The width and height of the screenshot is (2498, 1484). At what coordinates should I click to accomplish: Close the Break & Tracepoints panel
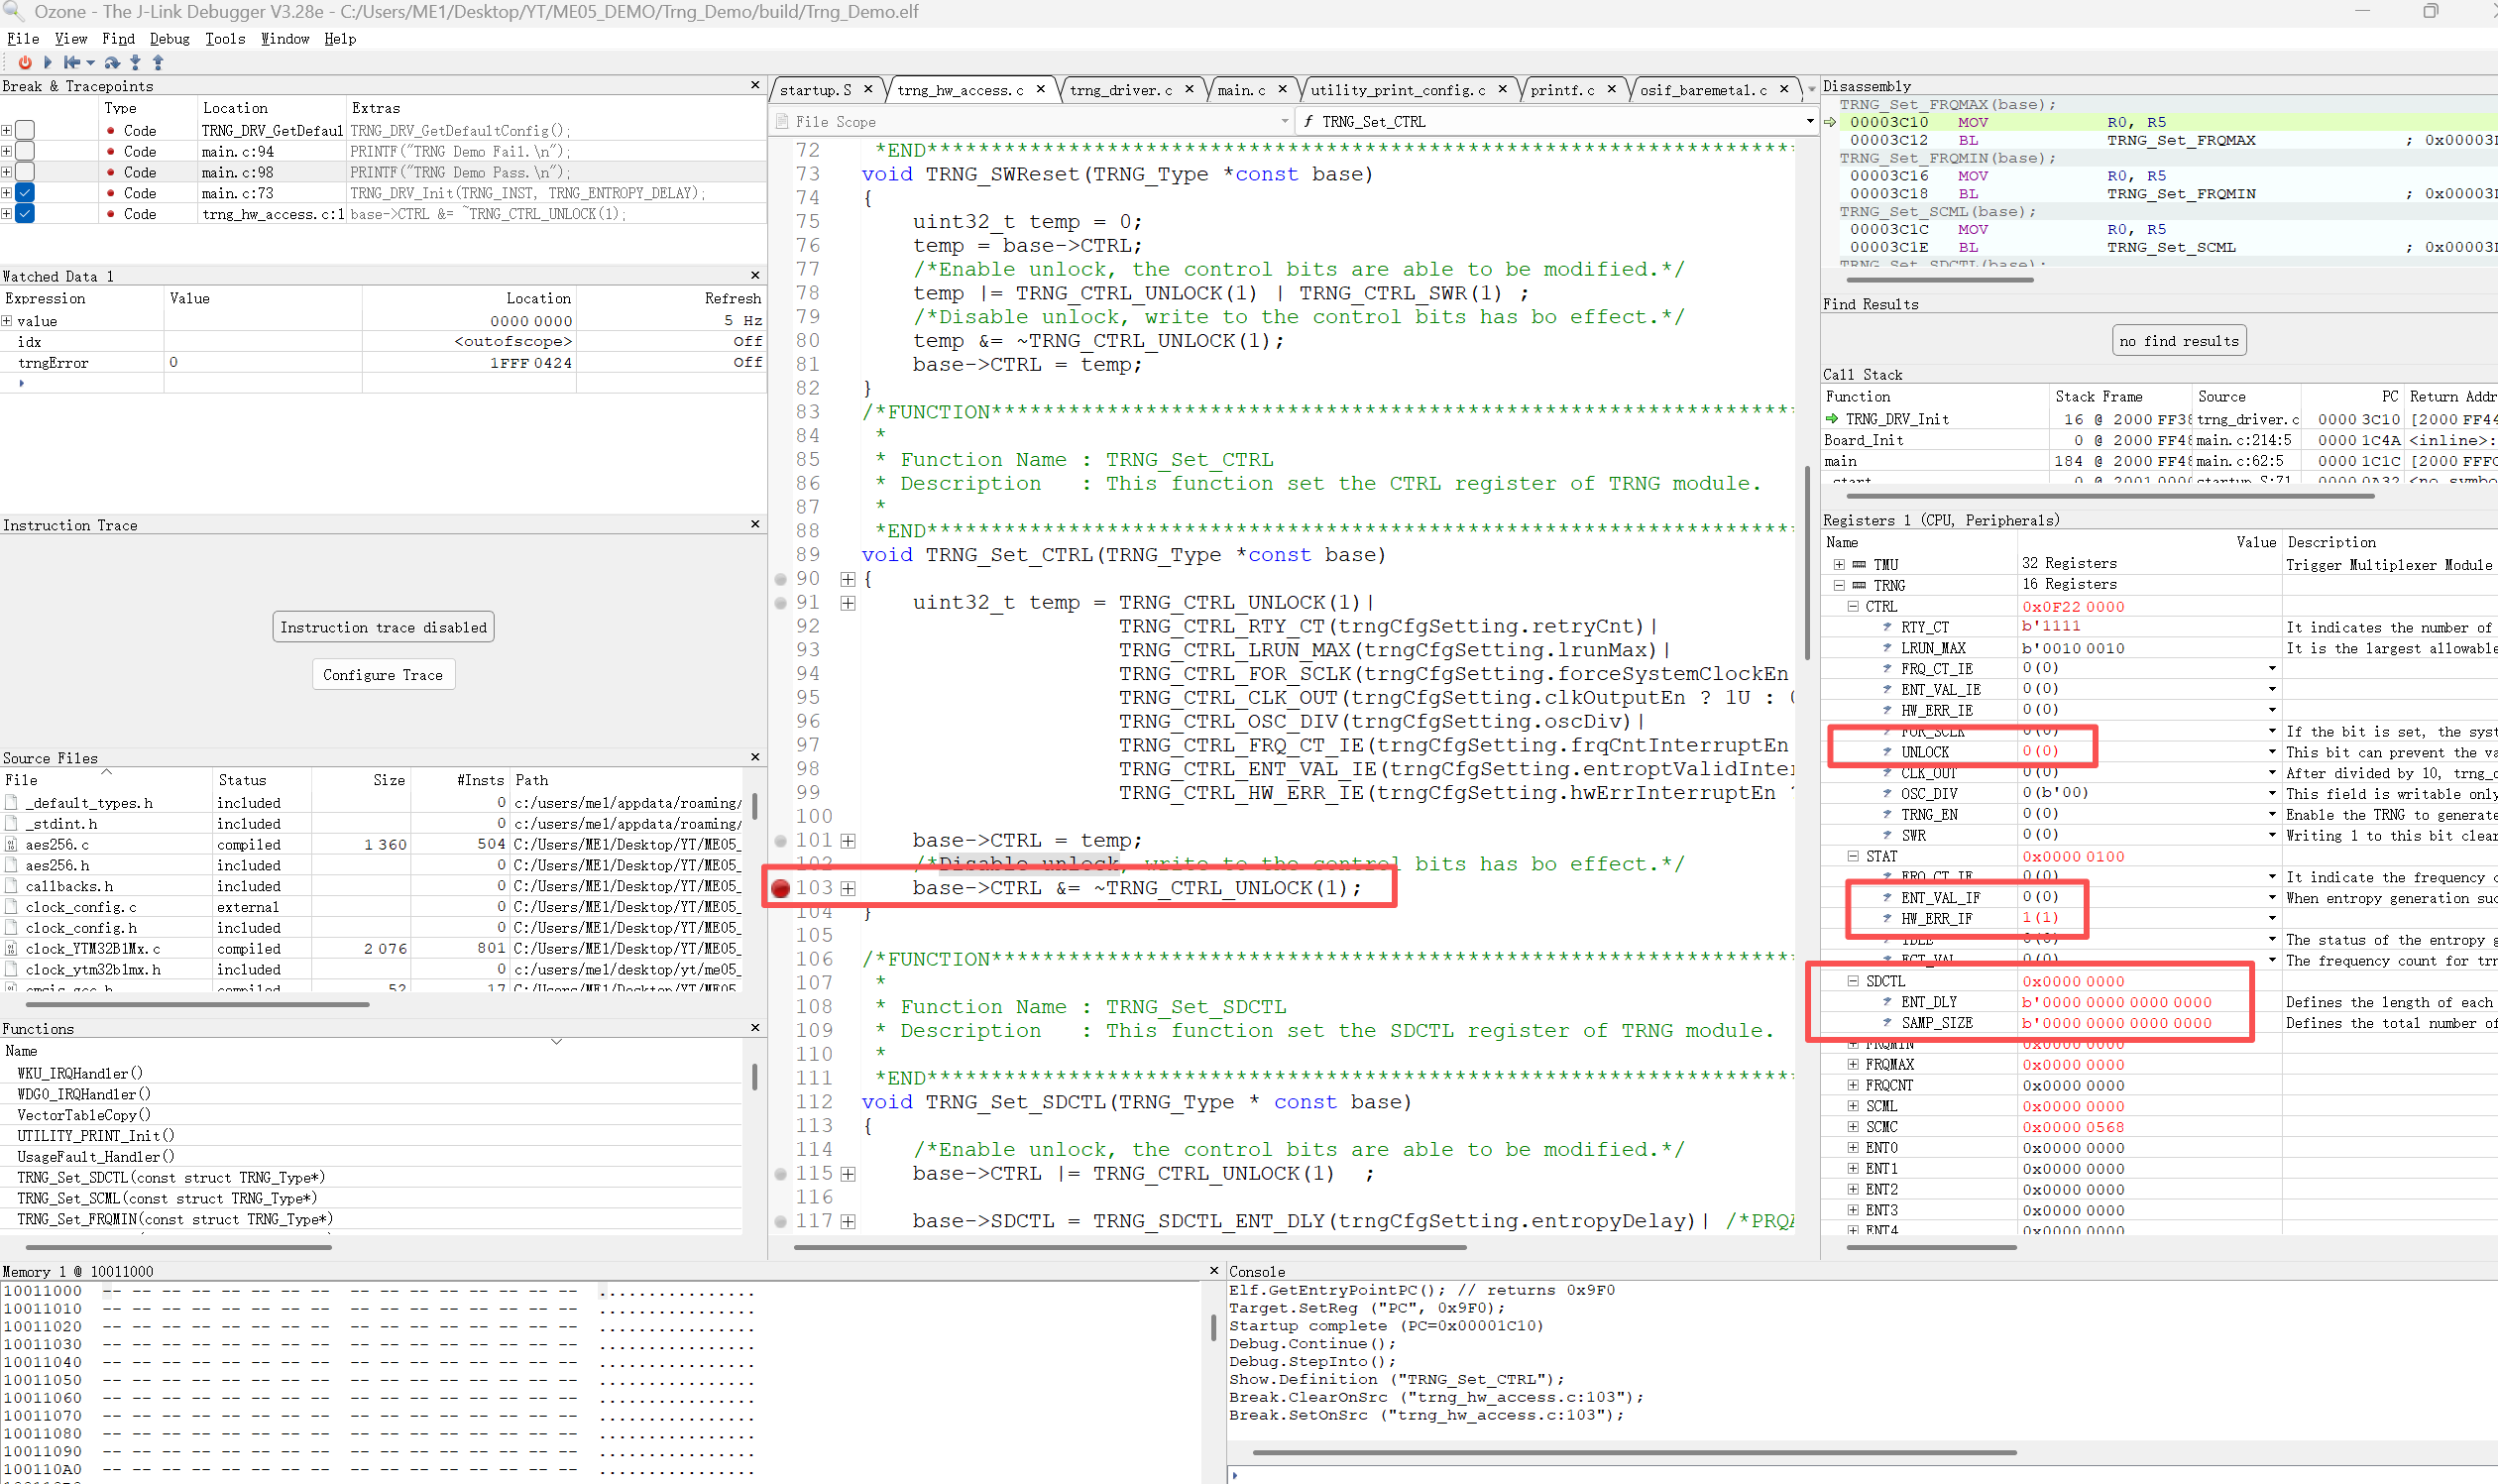pos(755,85)
